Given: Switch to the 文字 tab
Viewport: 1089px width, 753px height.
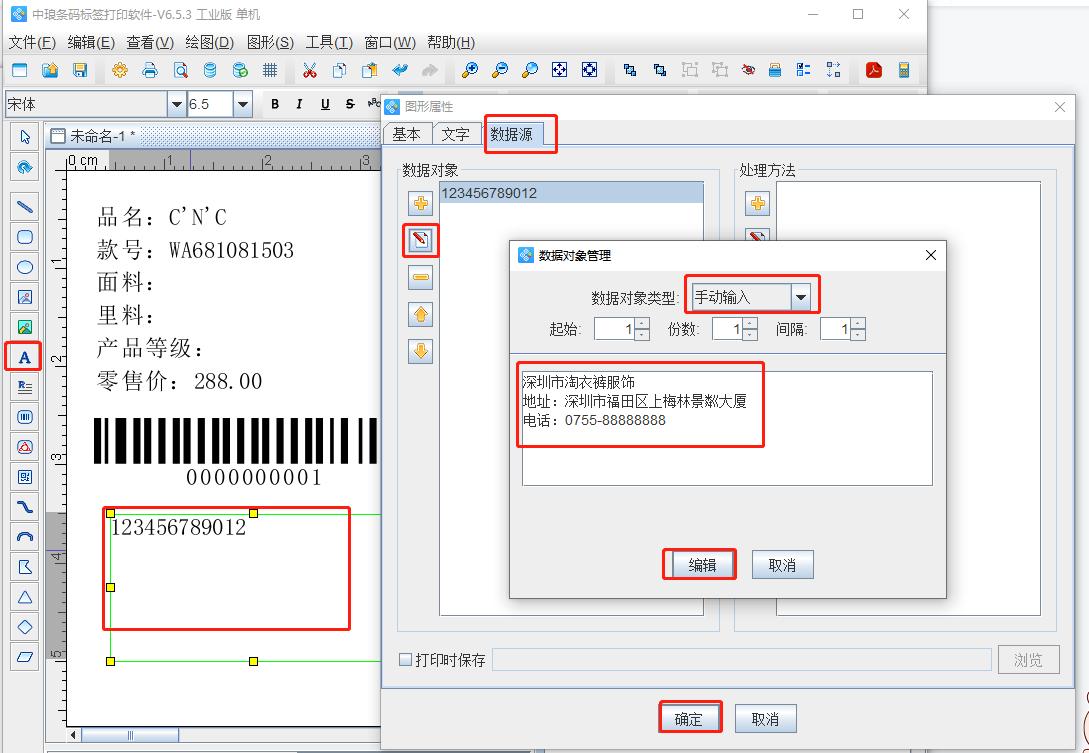Looking at the screenshot, I should pos(457,132).
